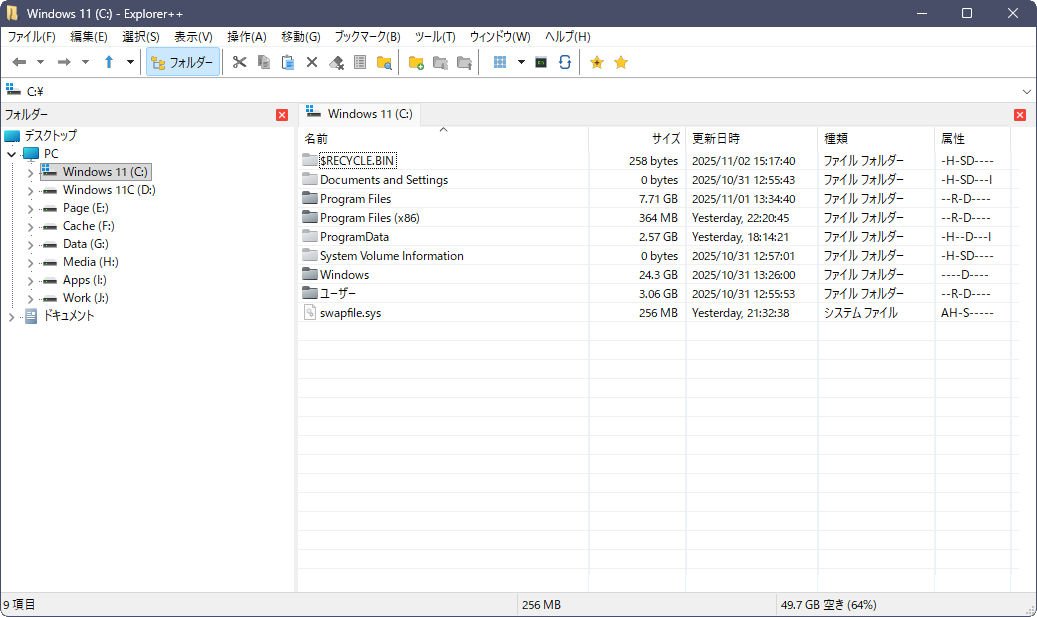Click the 24.3 GB size cell
The height and width of the screenshot is (617, 1037).
click(658, 274)
